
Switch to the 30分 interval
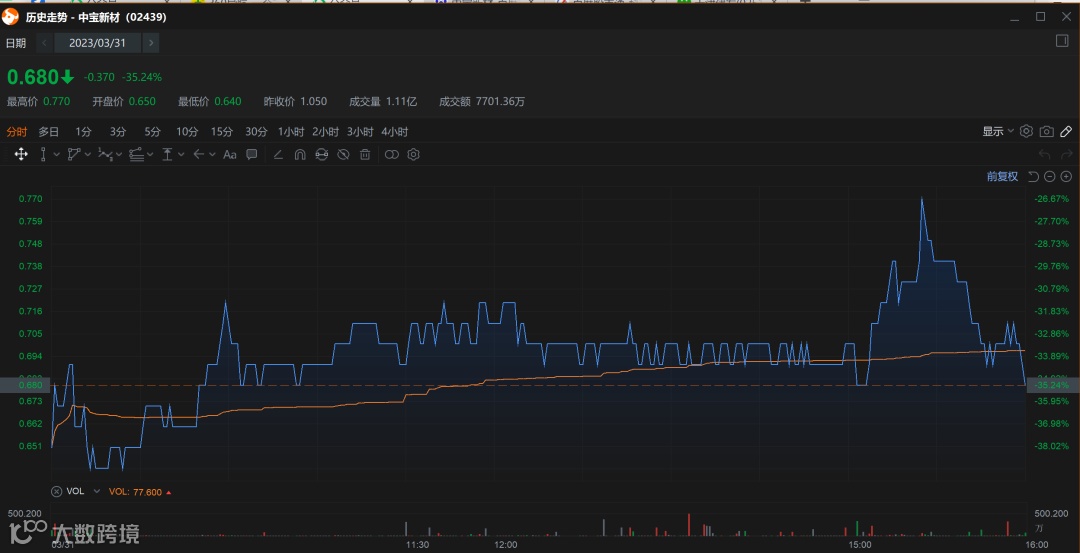point(256,132)
